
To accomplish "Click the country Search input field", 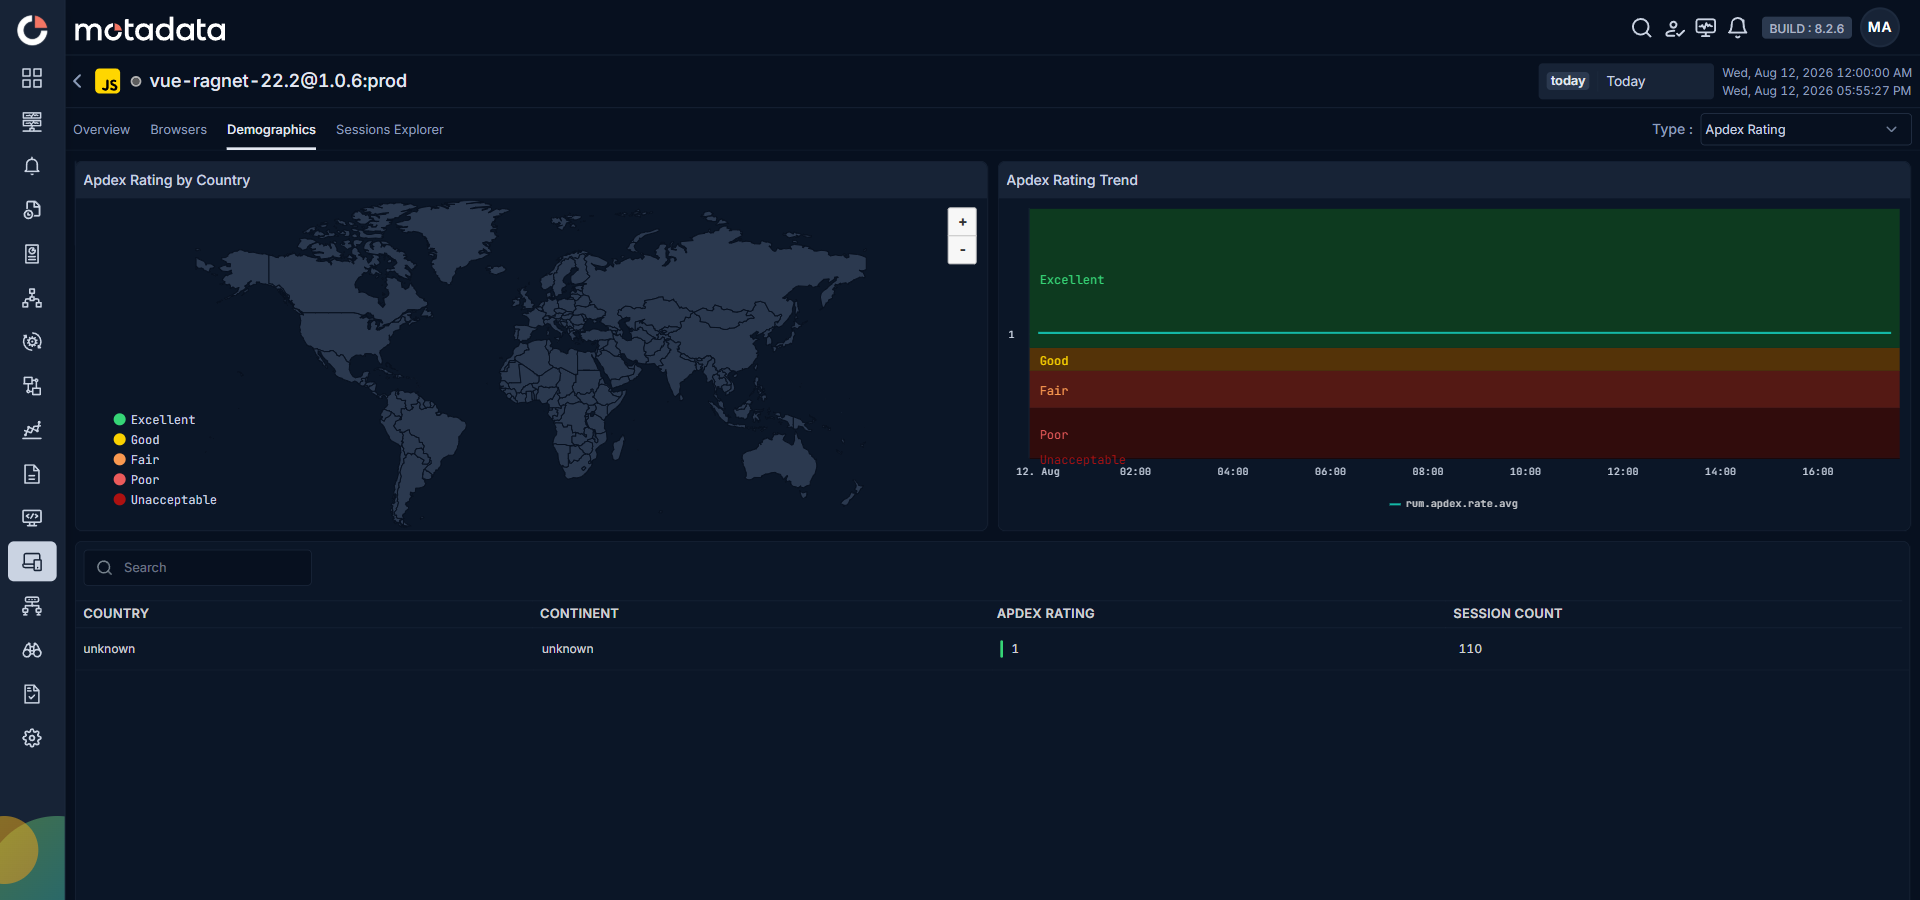I will 198,568.
